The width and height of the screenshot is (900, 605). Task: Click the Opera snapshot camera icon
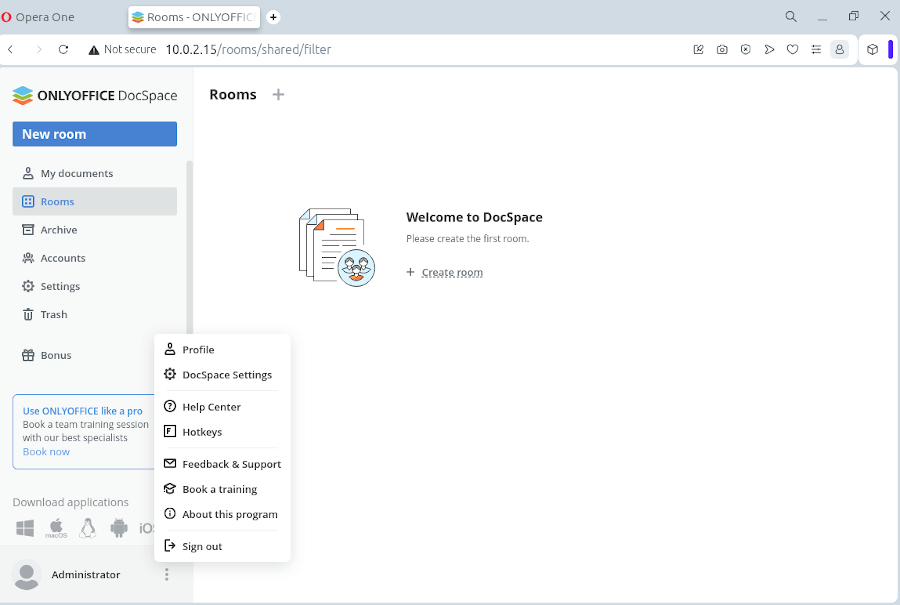pos(722,49)
